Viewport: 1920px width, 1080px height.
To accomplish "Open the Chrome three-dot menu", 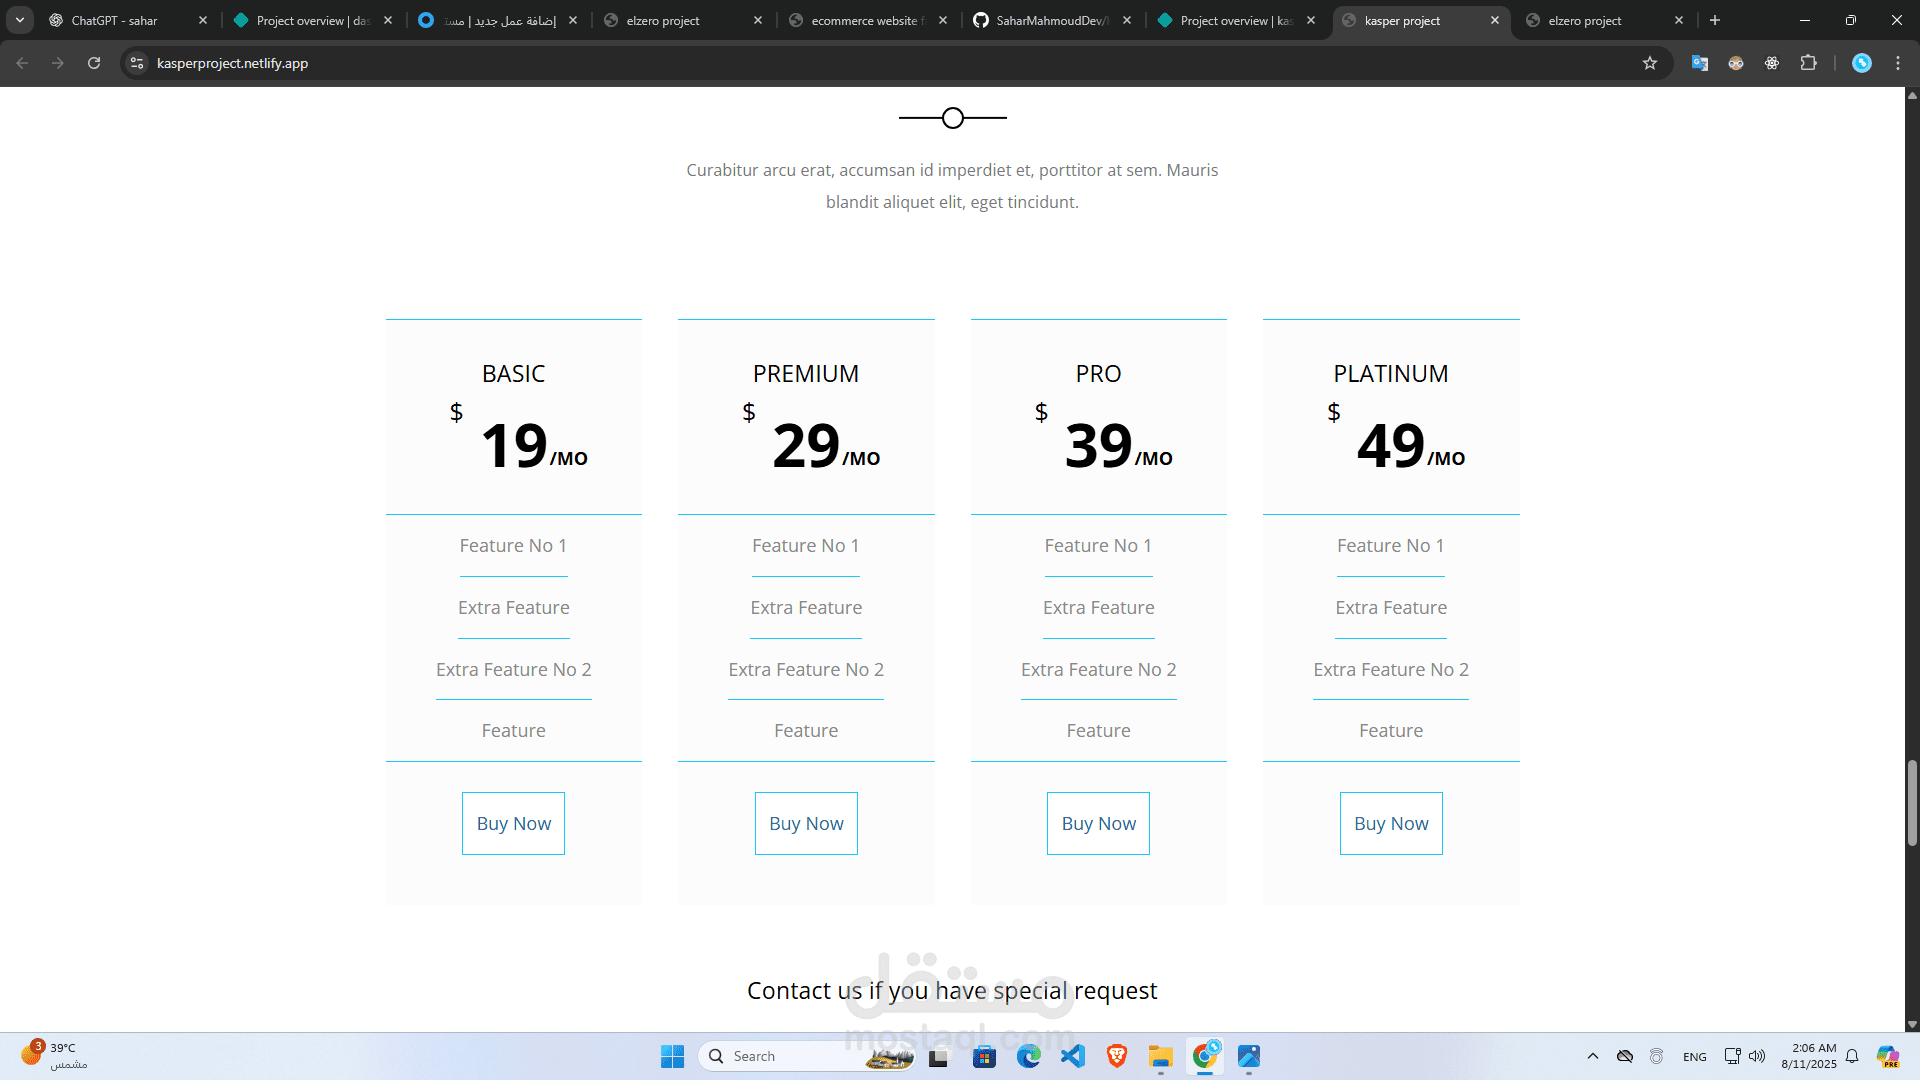I will click(x=1898, y=63).
